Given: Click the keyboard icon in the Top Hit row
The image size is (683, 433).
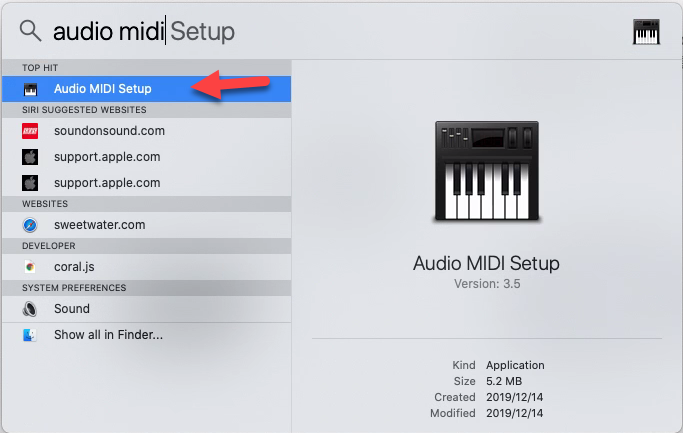Looking at the screenshot, I should [x=30, y=89].
